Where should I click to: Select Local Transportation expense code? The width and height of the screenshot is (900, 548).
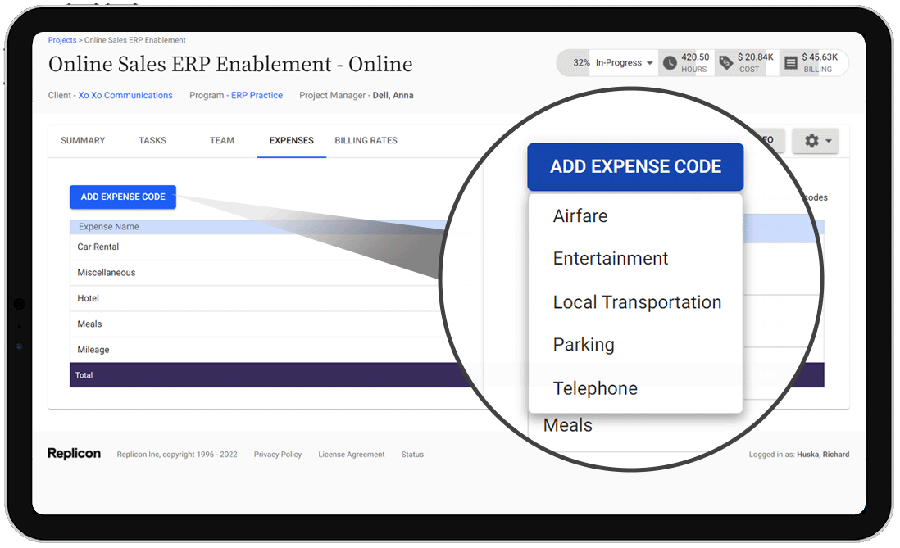pos(635,302)
